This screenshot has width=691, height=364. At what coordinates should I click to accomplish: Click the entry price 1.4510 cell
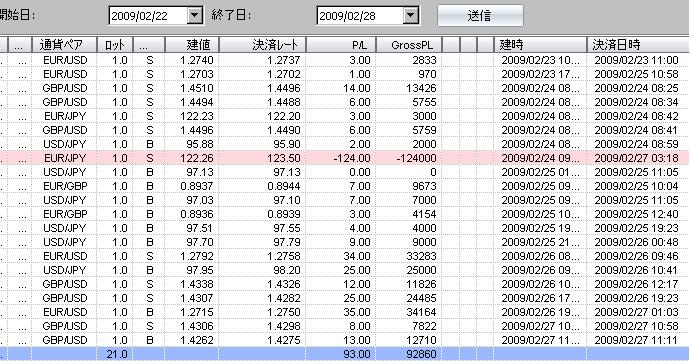[x=197, y=88]
